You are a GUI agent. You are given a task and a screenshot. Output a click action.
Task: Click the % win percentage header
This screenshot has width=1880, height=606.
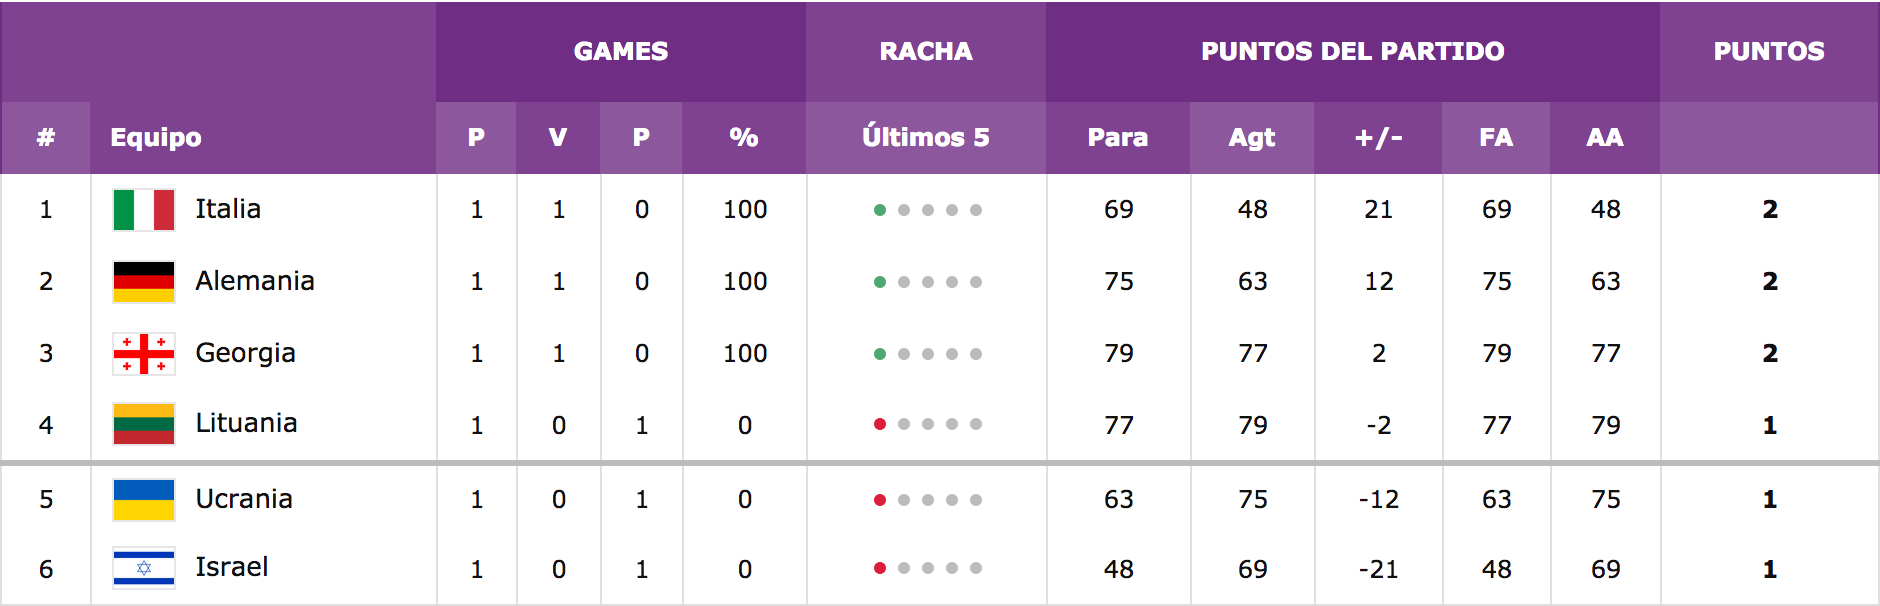pyautogui.click(x=744, y=137)
